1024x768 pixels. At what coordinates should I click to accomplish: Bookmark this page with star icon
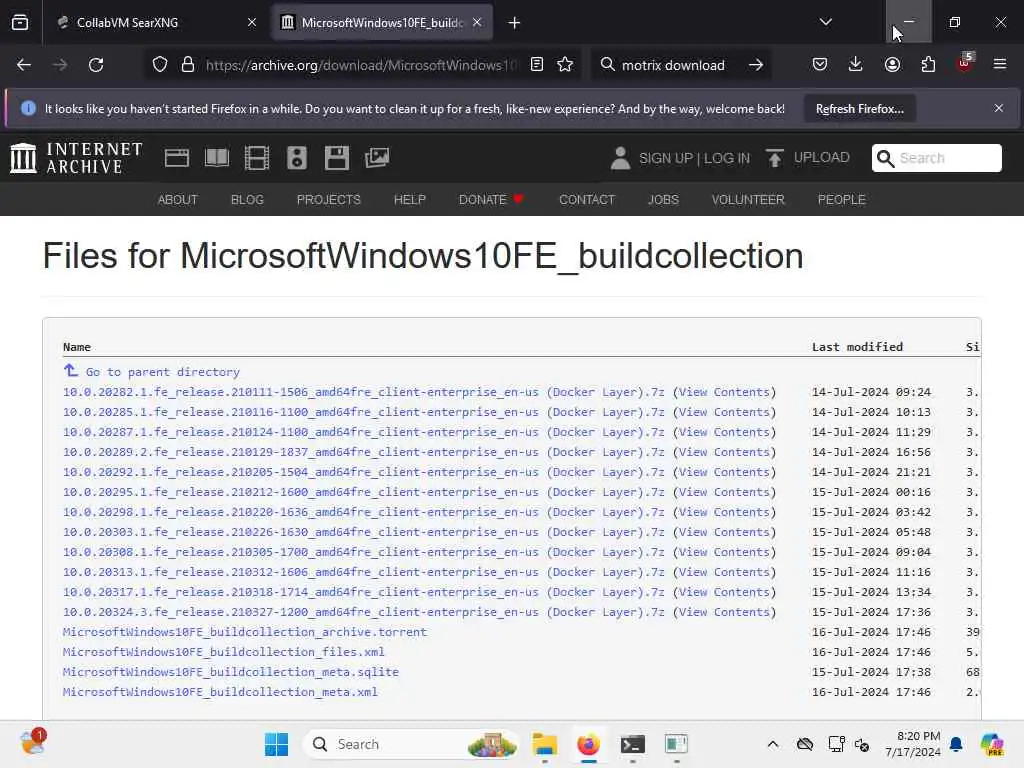point(565,65)
